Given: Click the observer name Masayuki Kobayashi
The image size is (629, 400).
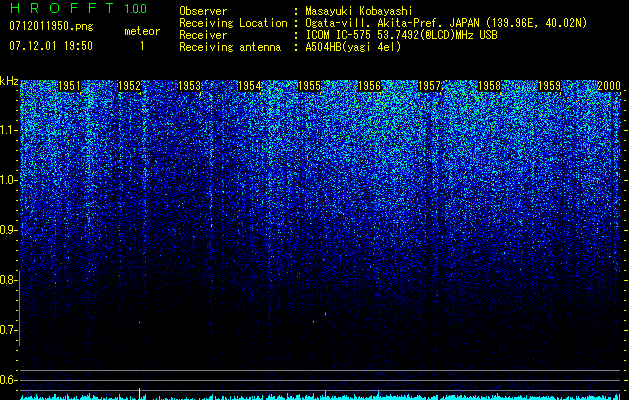Looking at the screenshot, I should point(359,11).
